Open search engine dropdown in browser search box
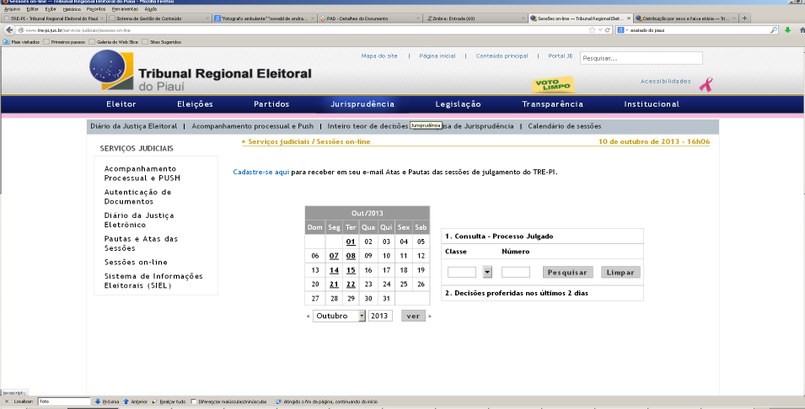Viewport: 805px width, 409px height. [x=623, y=30]
